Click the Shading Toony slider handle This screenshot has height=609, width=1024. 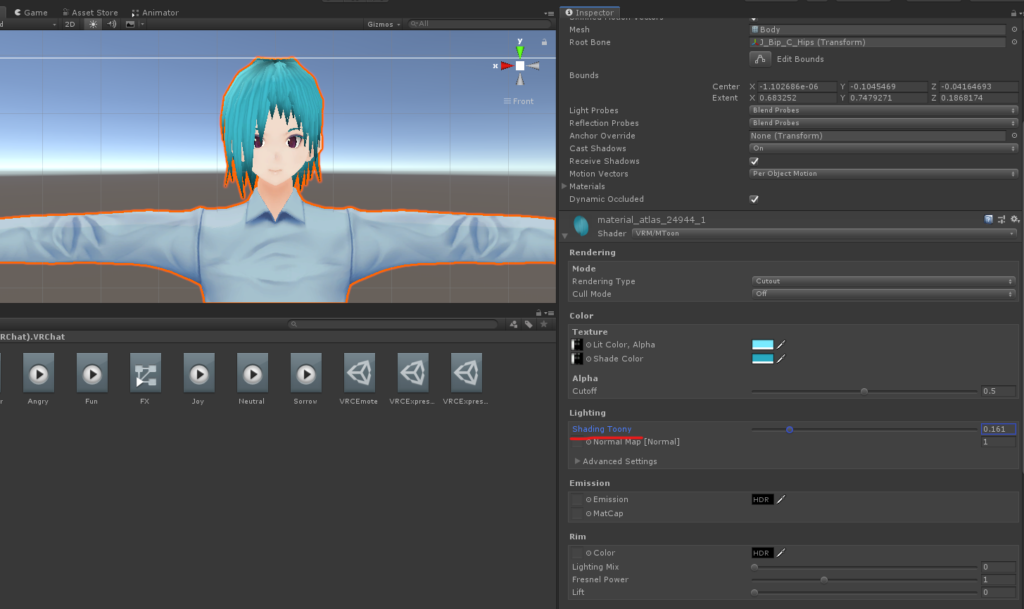tap(790, 429)
